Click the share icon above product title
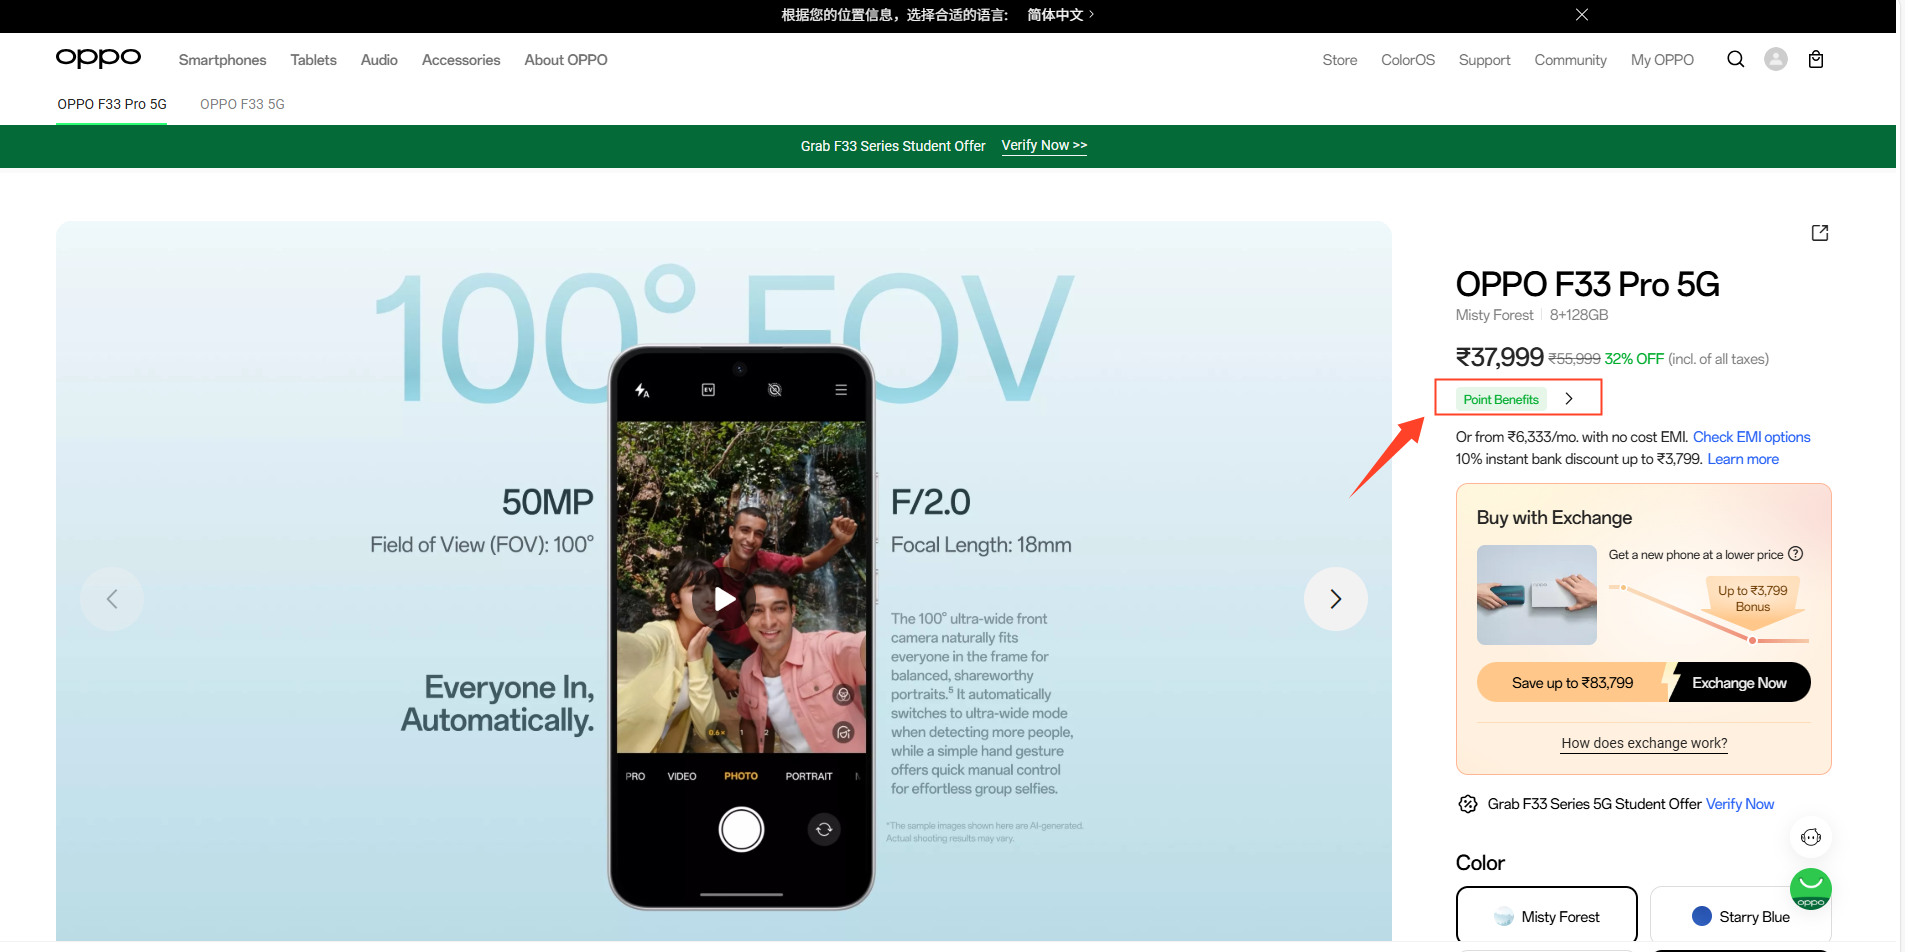 click(1820, 233)
